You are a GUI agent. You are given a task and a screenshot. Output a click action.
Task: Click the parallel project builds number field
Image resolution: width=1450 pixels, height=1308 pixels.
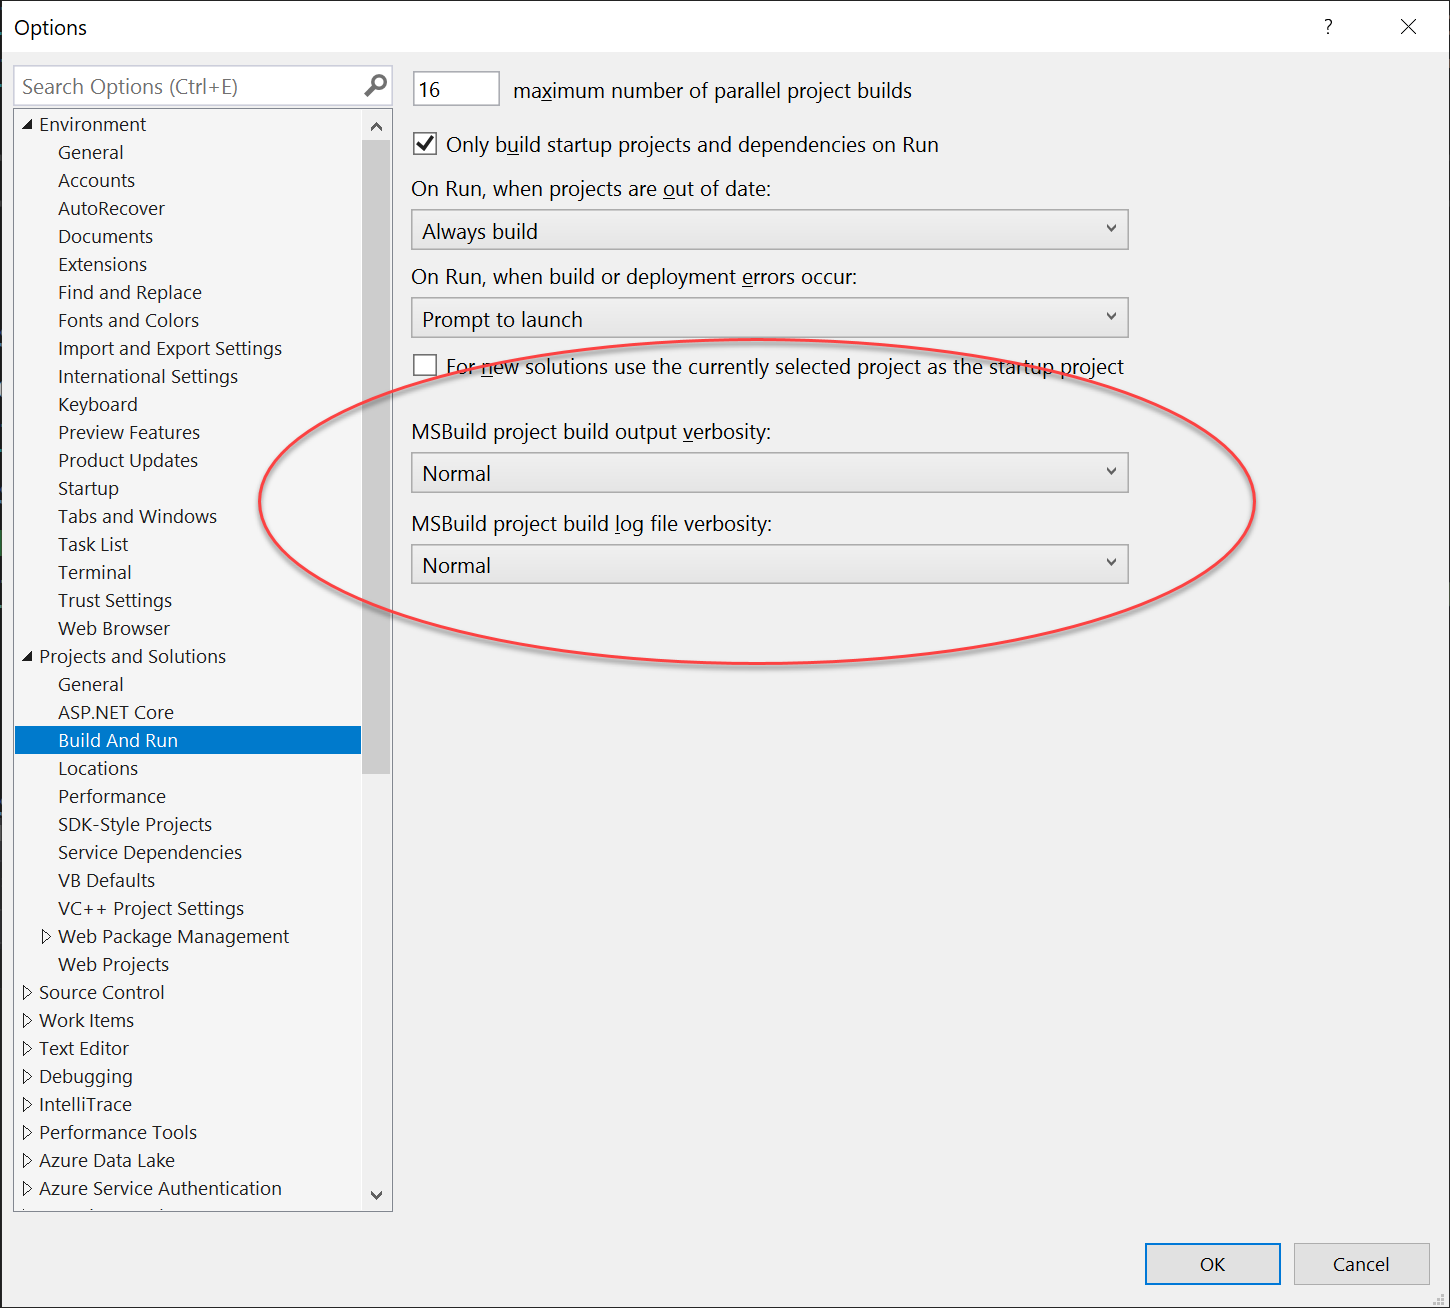(456, 89)
